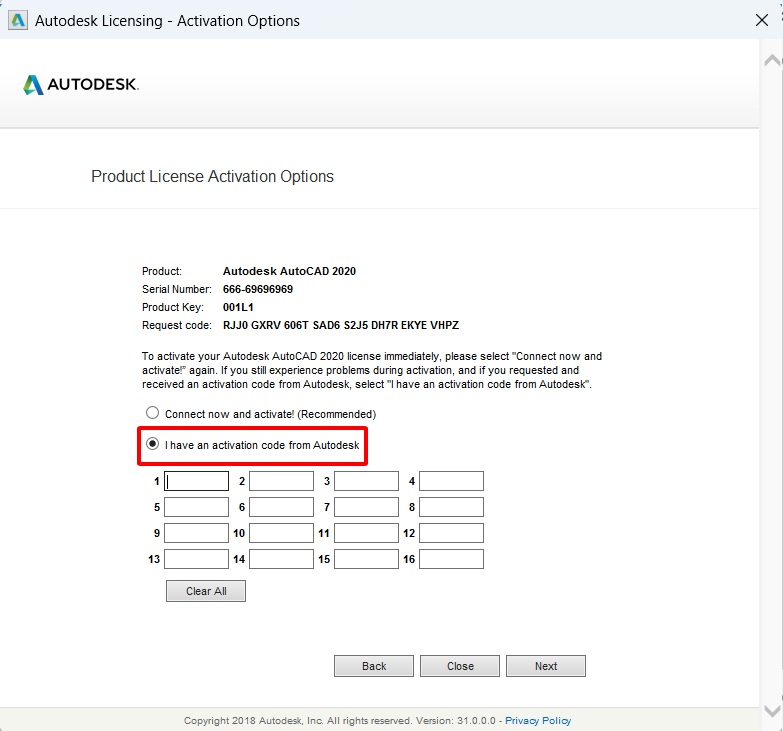Click activation code field 11
Image resolution: width=783 pixels, height=731 pixels.
point(366,533)
